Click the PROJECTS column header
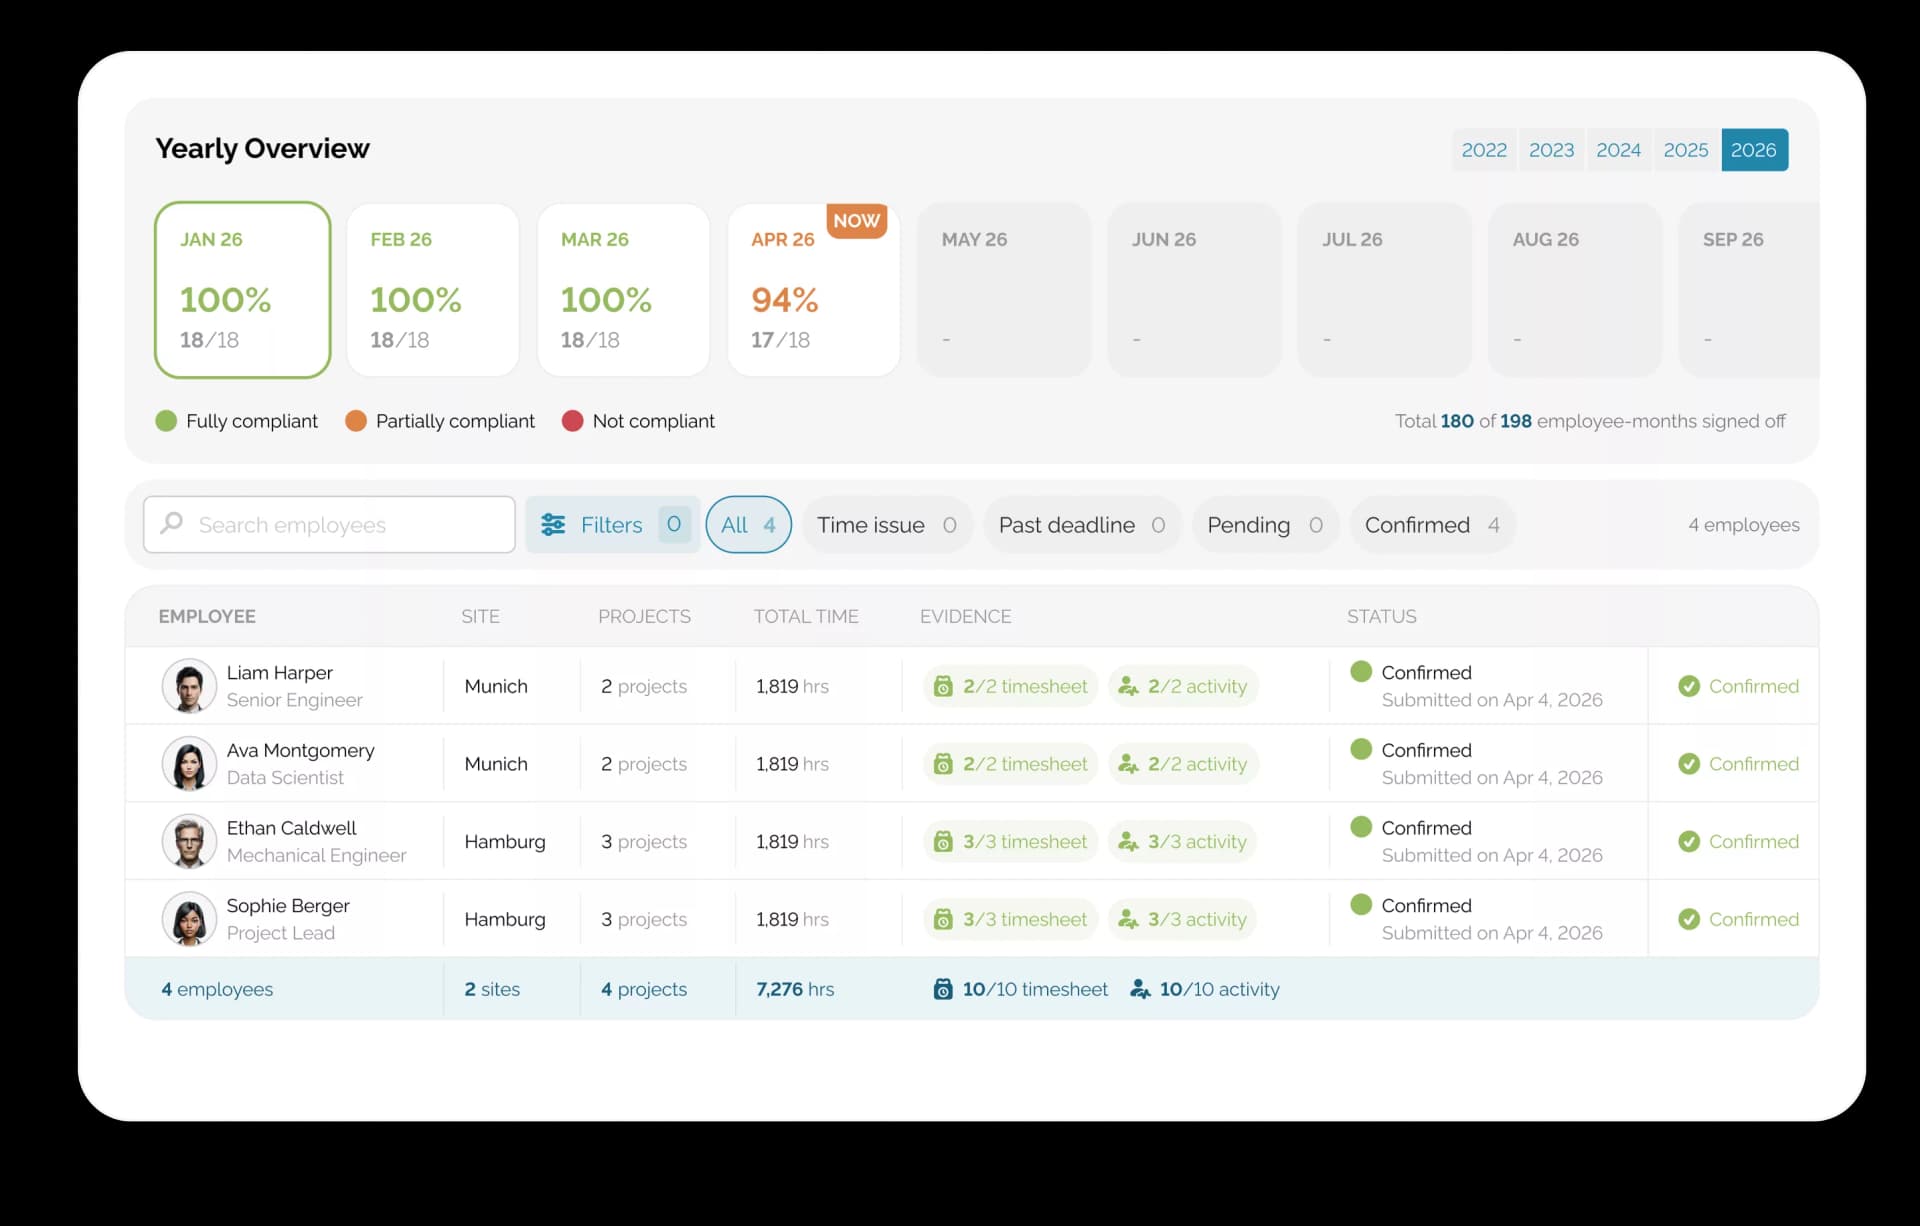The image size is (1920, 1226). [644, 617]
